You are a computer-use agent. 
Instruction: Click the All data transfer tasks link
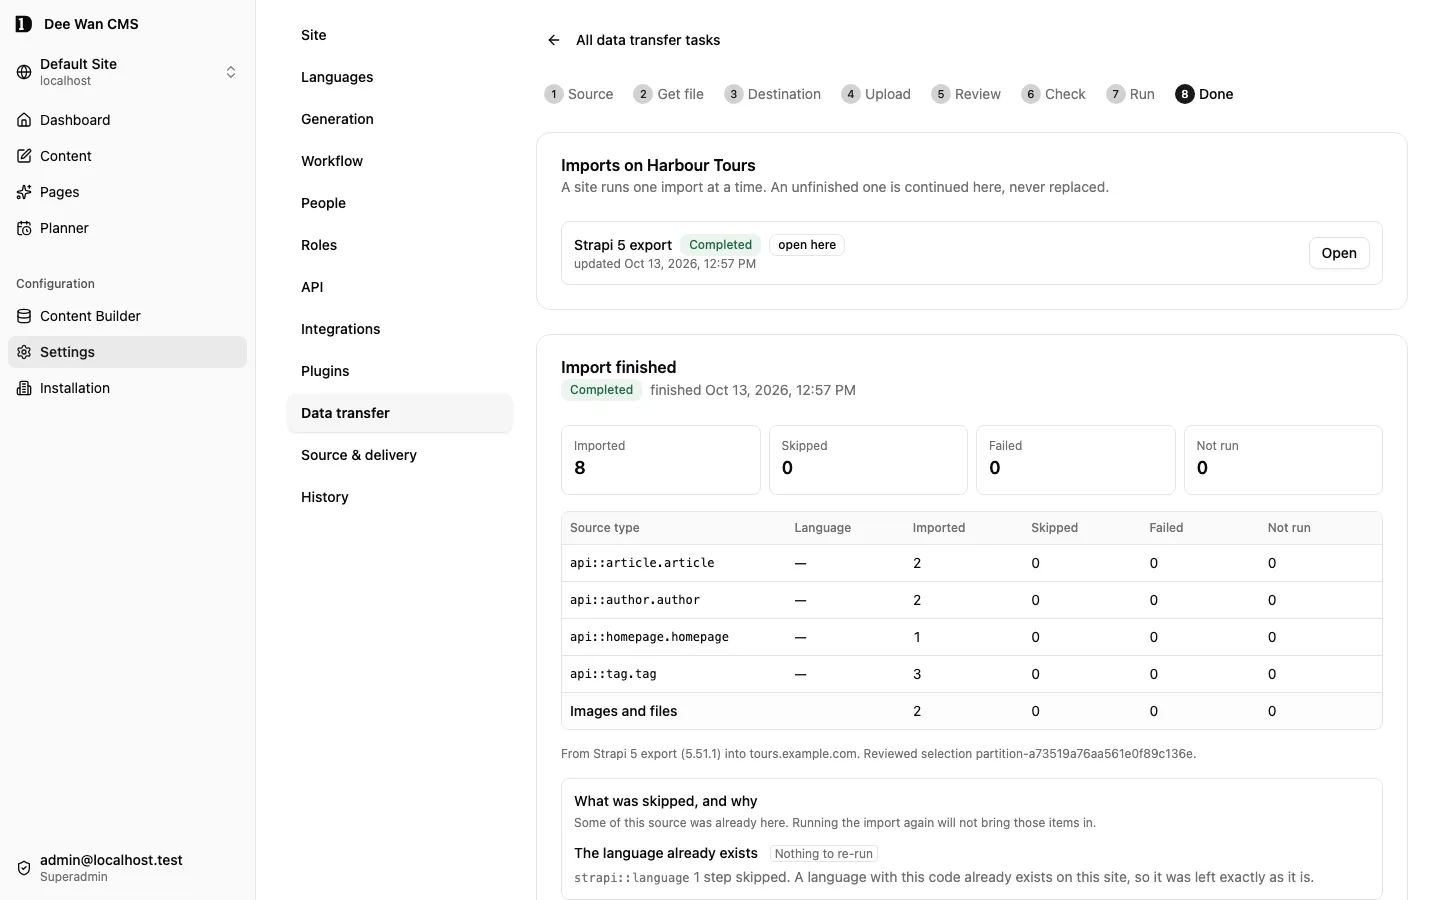648,40
